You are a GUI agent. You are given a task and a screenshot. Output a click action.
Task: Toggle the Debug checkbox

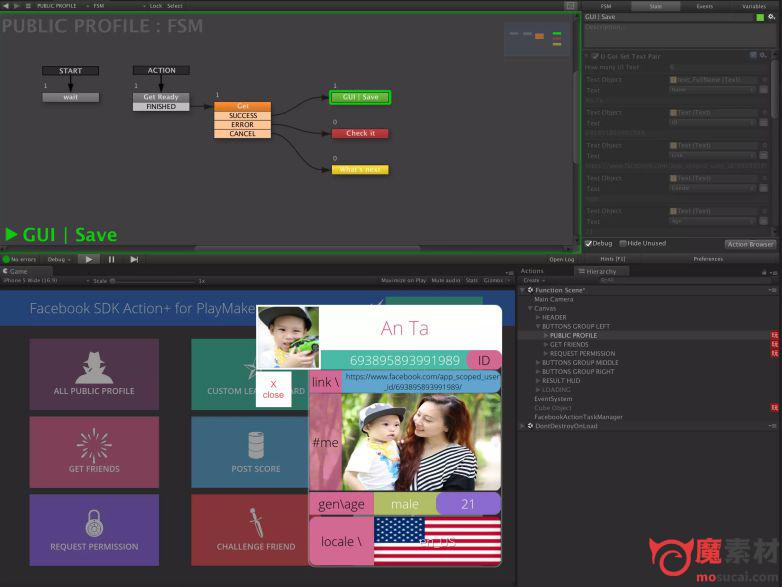click(588, 243)
